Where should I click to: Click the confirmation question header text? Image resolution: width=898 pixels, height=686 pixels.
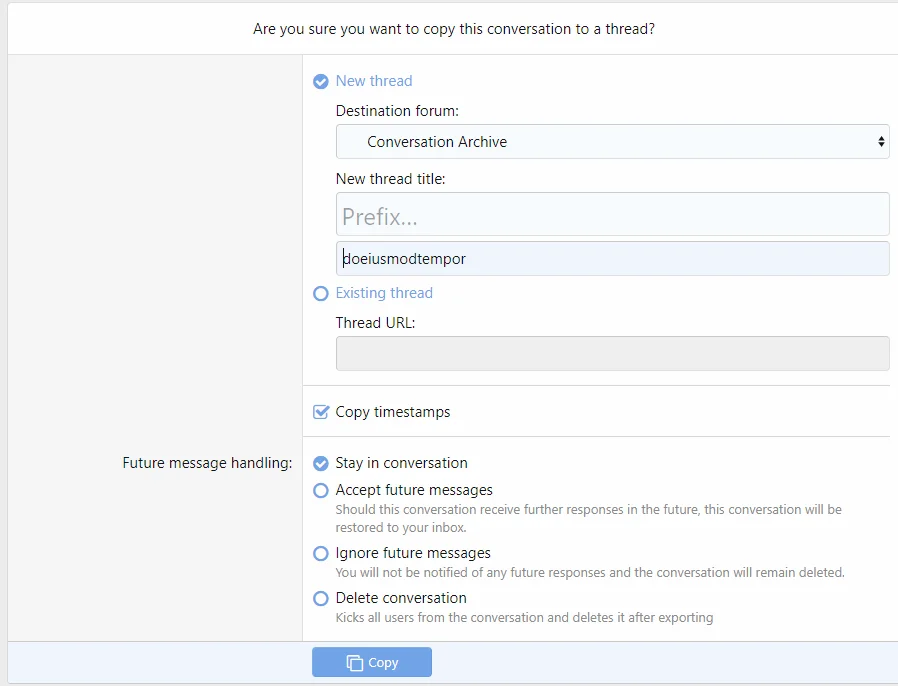coord(454,29)
